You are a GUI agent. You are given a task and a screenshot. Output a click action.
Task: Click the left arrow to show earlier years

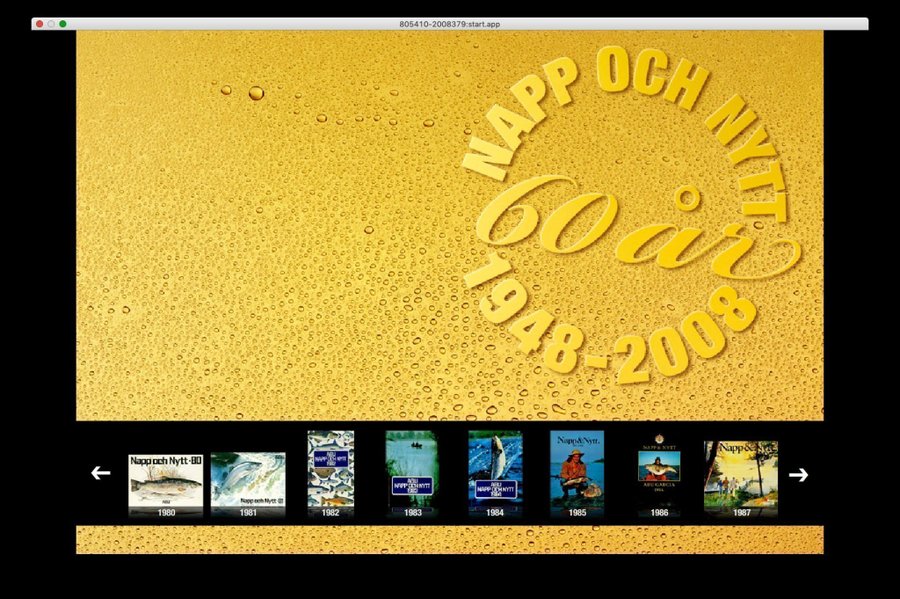(100, 473)
